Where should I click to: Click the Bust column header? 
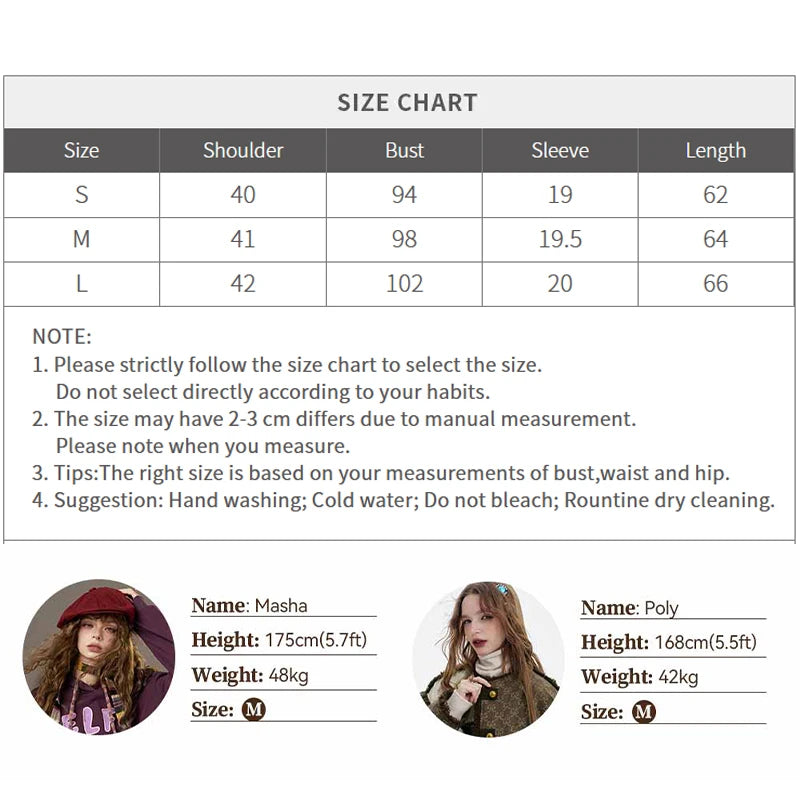pyautogui.click(x=405, y=151)
